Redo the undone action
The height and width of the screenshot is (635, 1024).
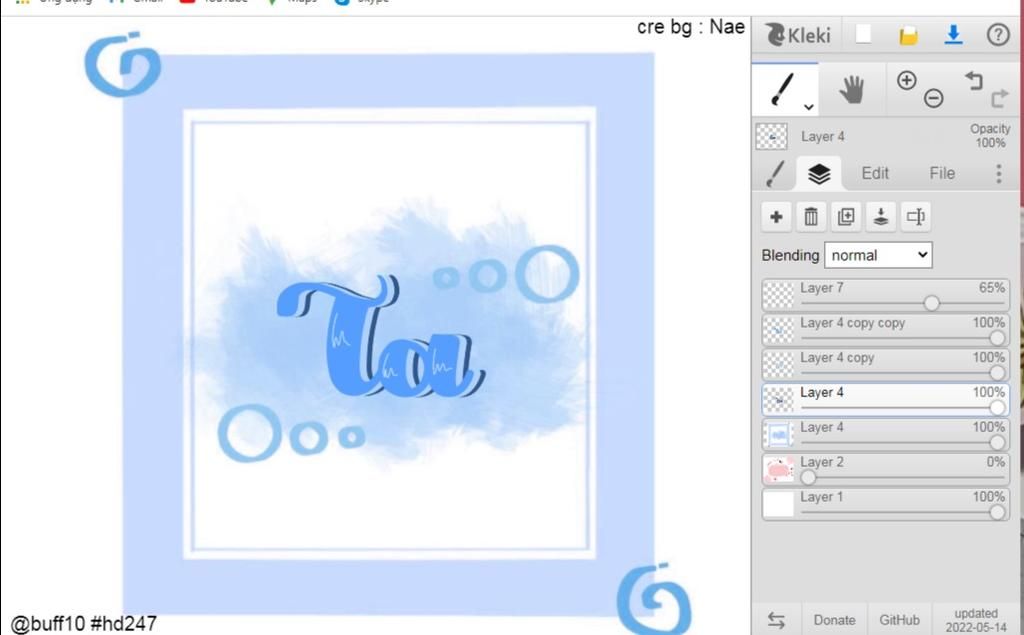coord(999,99)
